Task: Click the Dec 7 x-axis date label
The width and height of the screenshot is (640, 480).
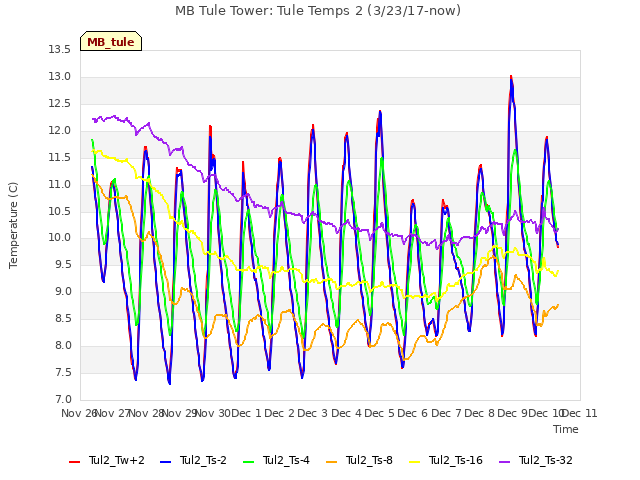Action: 446,413
